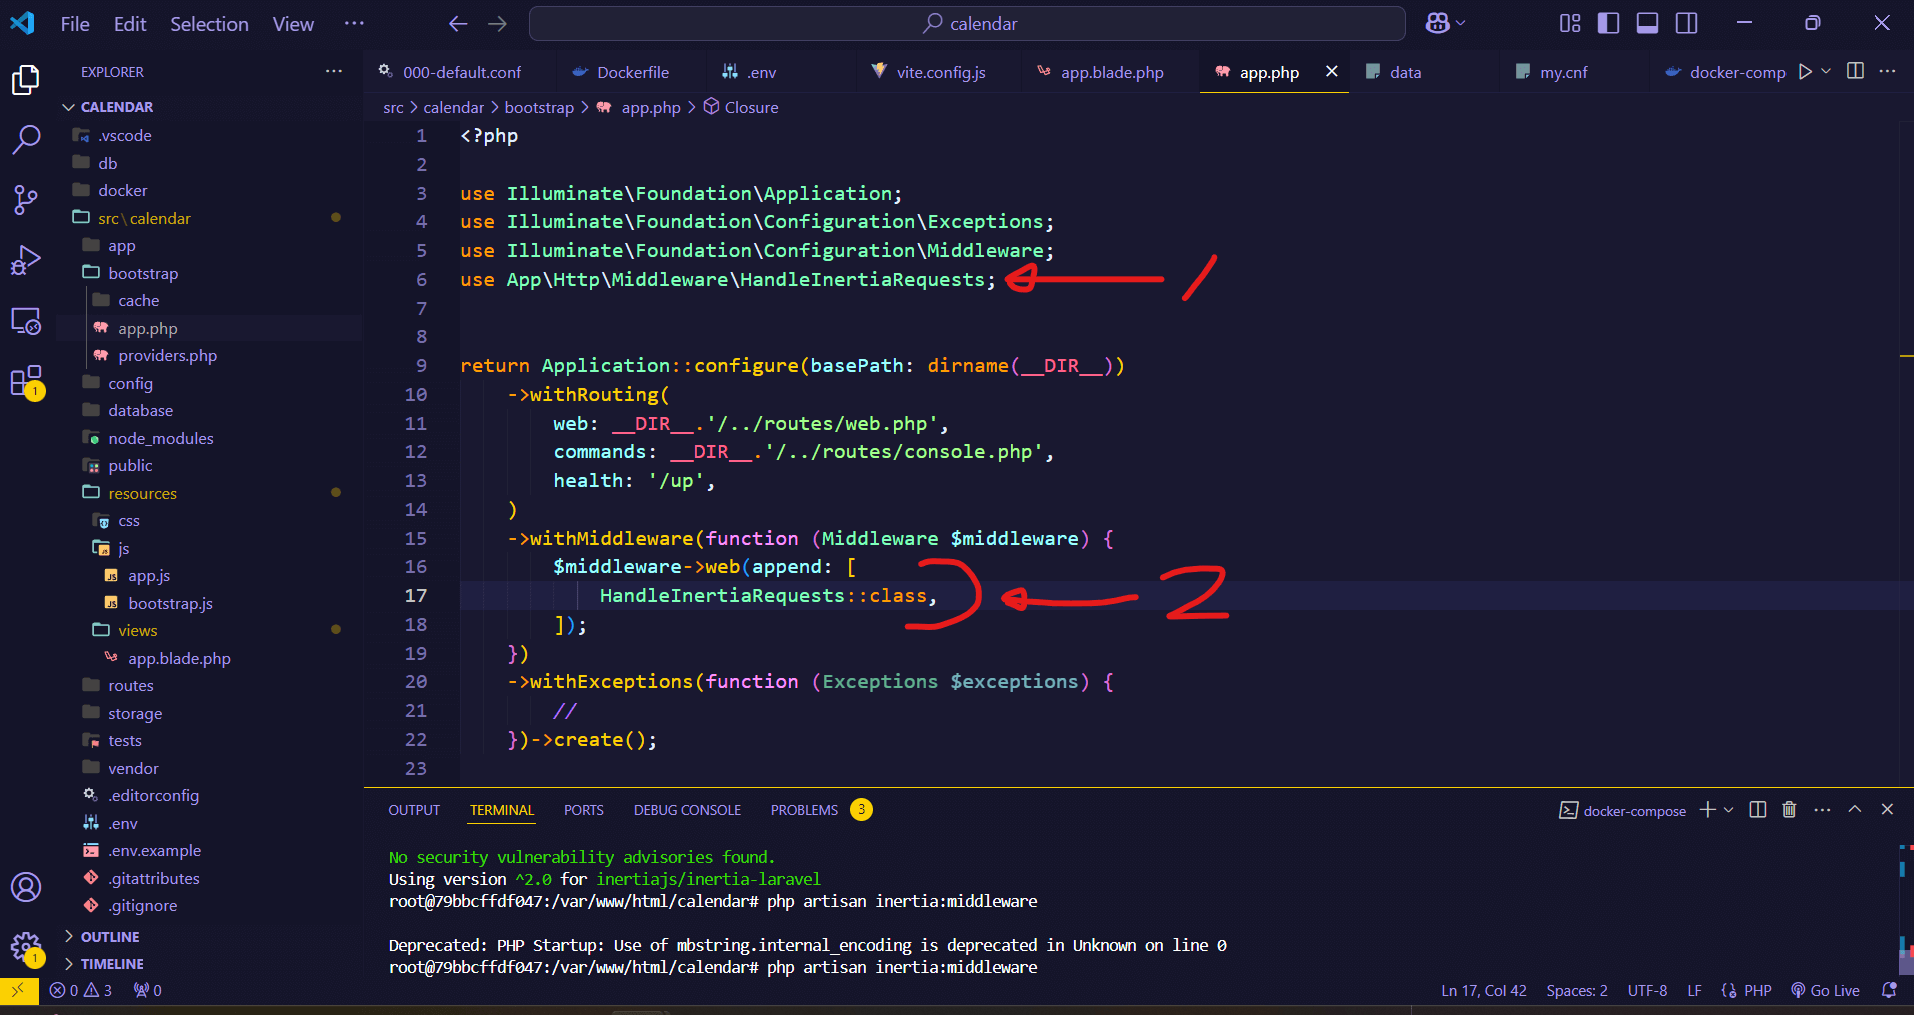Viewport: 1914px width, 1015px height.
Task: Toggle the bottom panel visibility
Action: (1647, 22)
